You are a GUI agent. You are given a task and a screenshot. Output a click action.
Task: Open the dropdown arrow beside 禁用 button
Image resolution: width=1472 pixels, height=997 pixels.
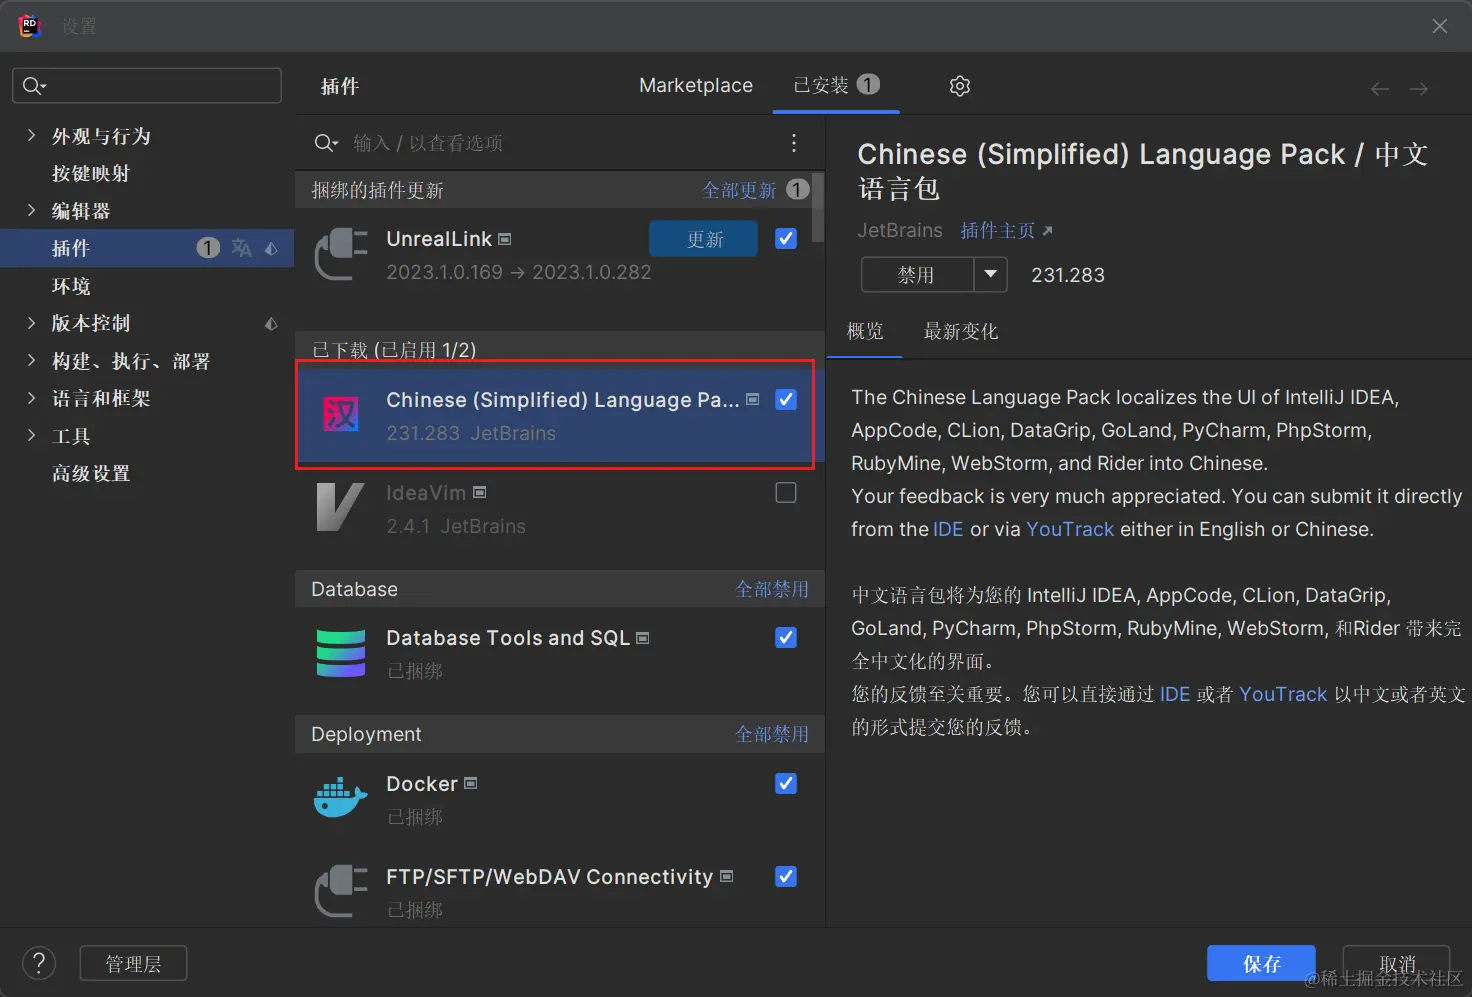(990, 274)
